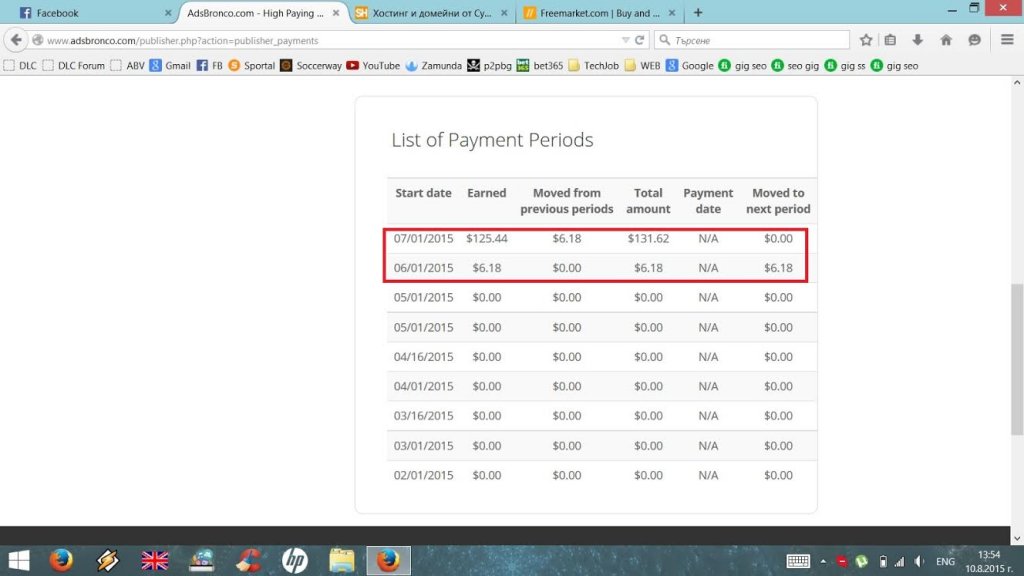1024x576 pixels.
Task: Open the Gmail bookmark
Action: tap(170, 65)
